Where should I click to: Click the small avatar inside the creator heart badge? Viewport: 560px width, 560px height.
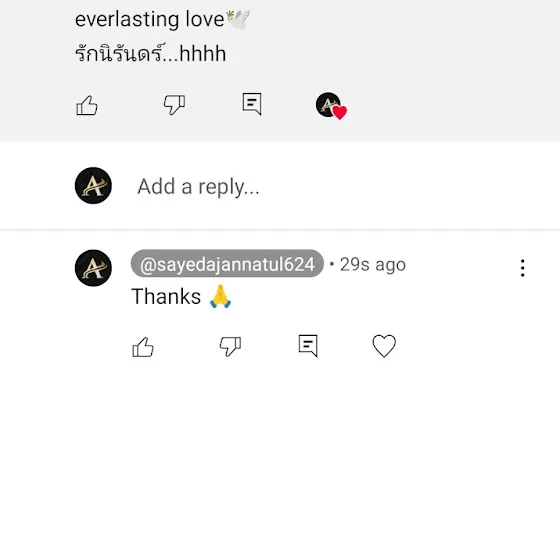point(328,104)
